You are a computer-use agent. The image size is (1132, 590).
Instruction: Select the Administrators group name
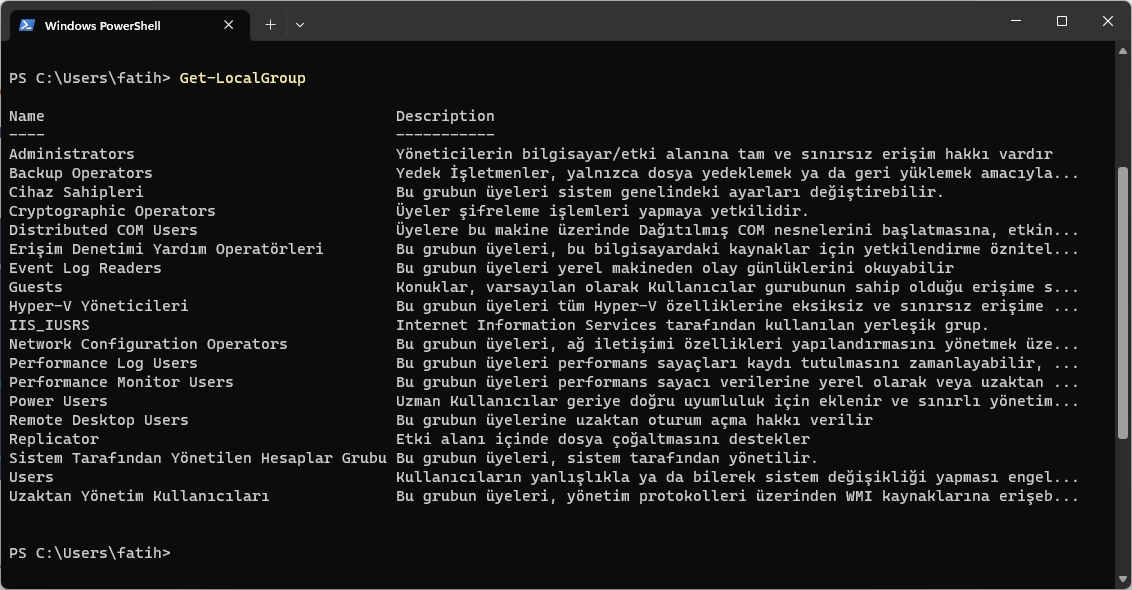tap(71, 153)
